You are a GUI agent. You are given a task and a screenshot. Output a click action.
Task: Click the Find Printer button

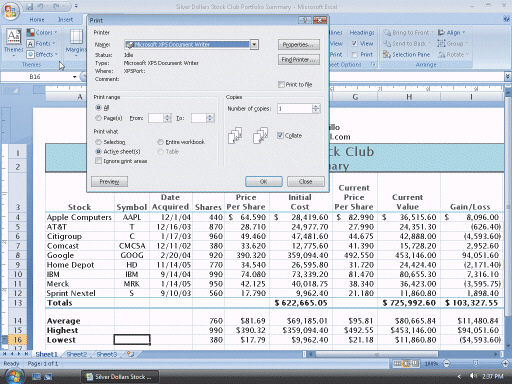click(x=299, y=60)
